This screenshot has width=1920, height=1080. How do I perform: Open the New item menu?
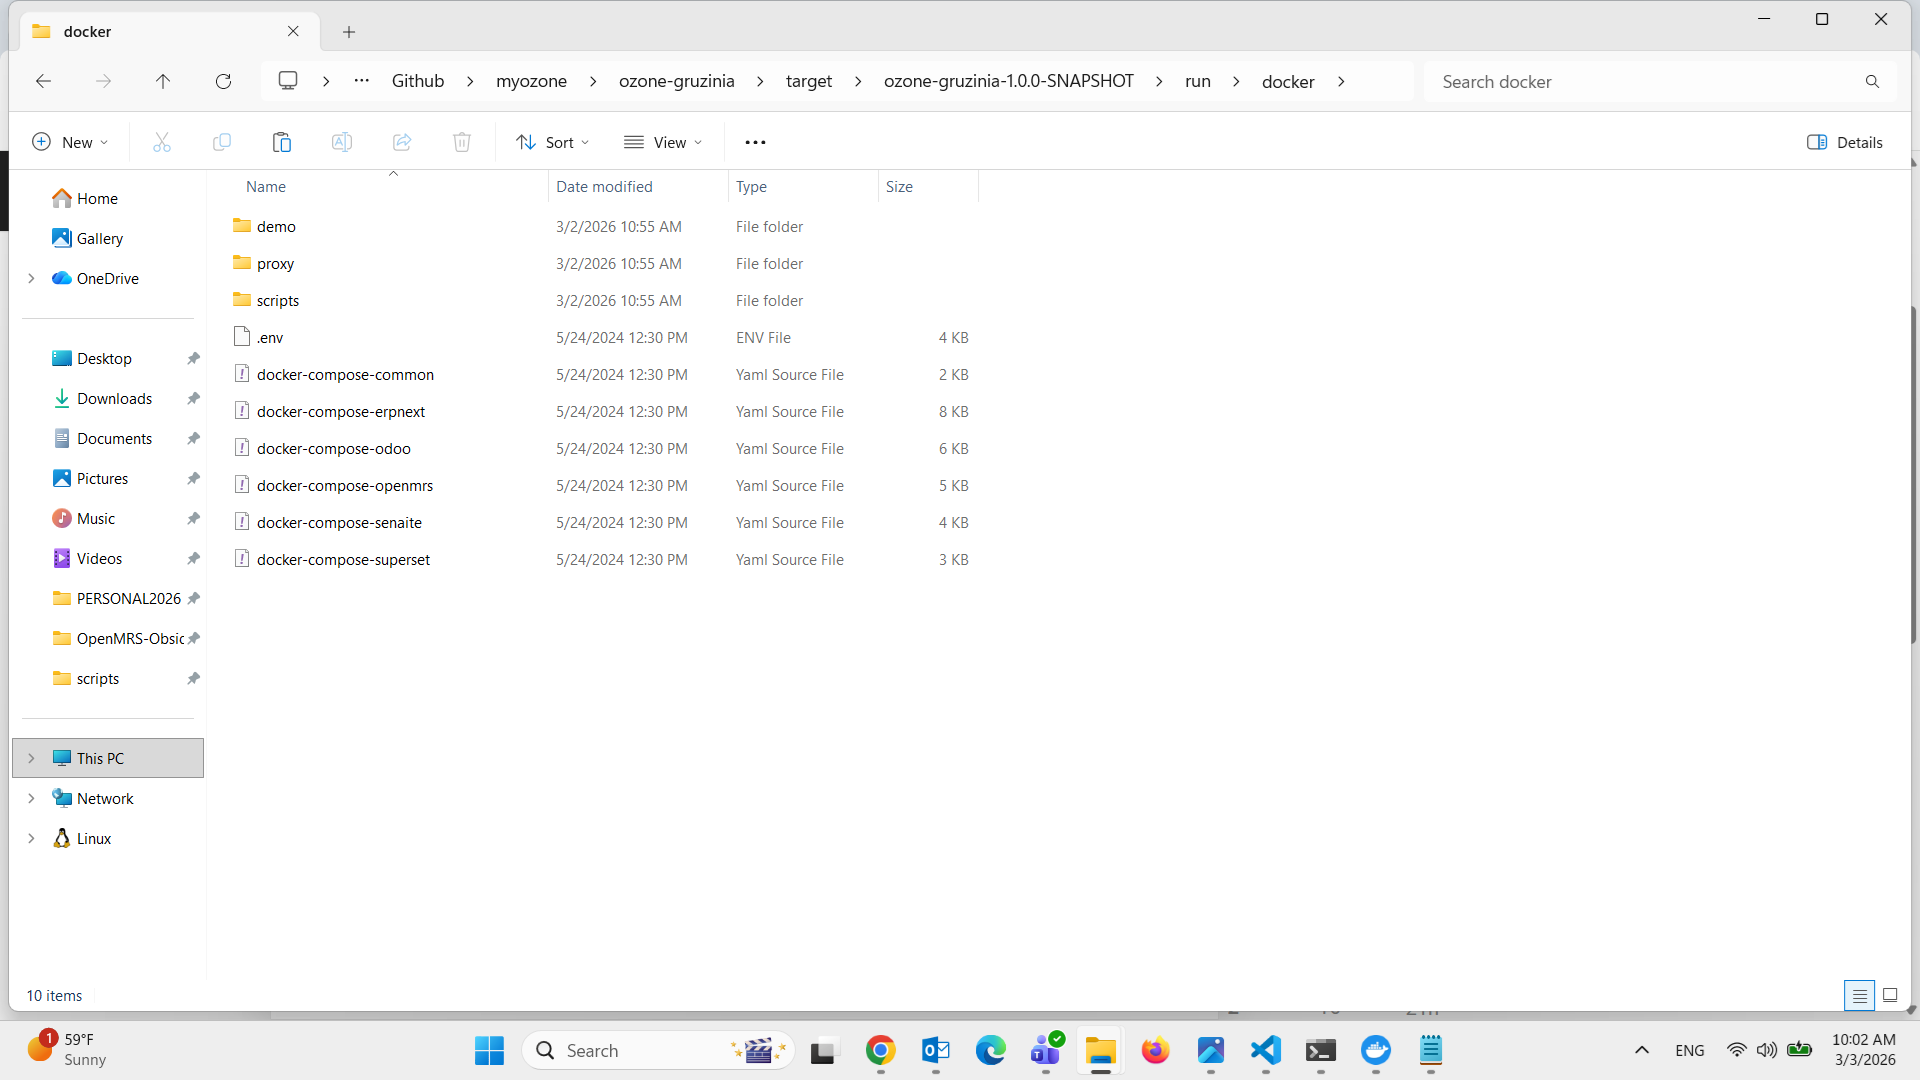point(70,142)
